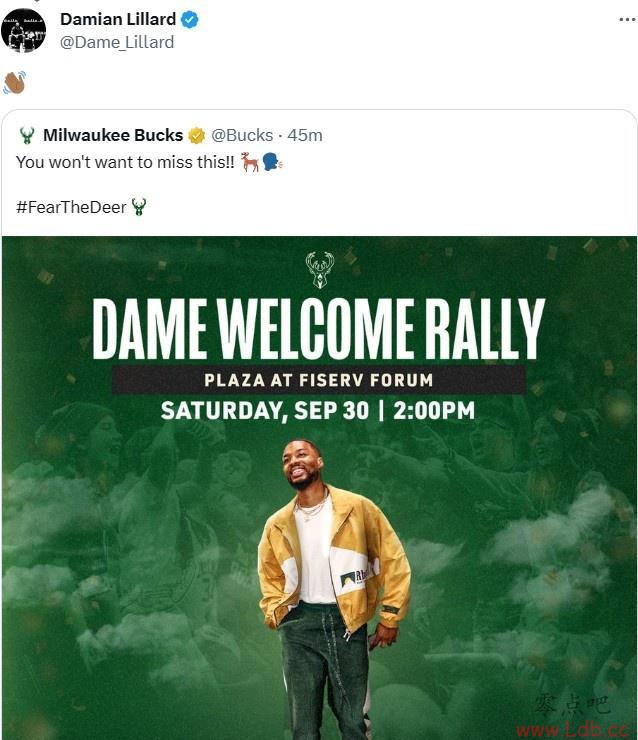Screen dimensions: 638x740
Task: Click the 45m timestamp on the quoted tweet
Action: point(305,135)
